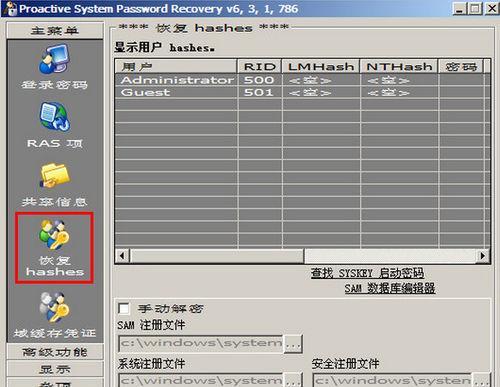Expand the 主菜单 sidebar section
Image resolution: width=500 pixels, height=387 pixels.
tap(55, 31)
